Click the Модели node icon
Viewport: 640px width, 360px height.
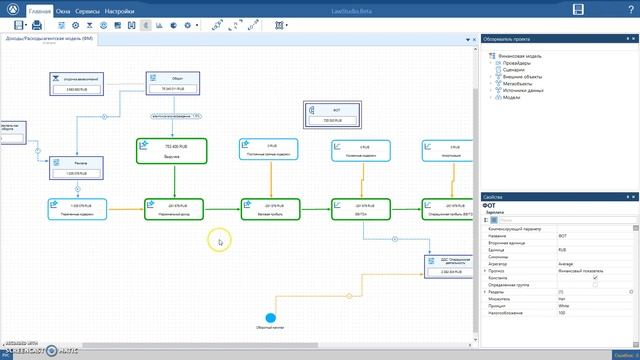(498, 97)
